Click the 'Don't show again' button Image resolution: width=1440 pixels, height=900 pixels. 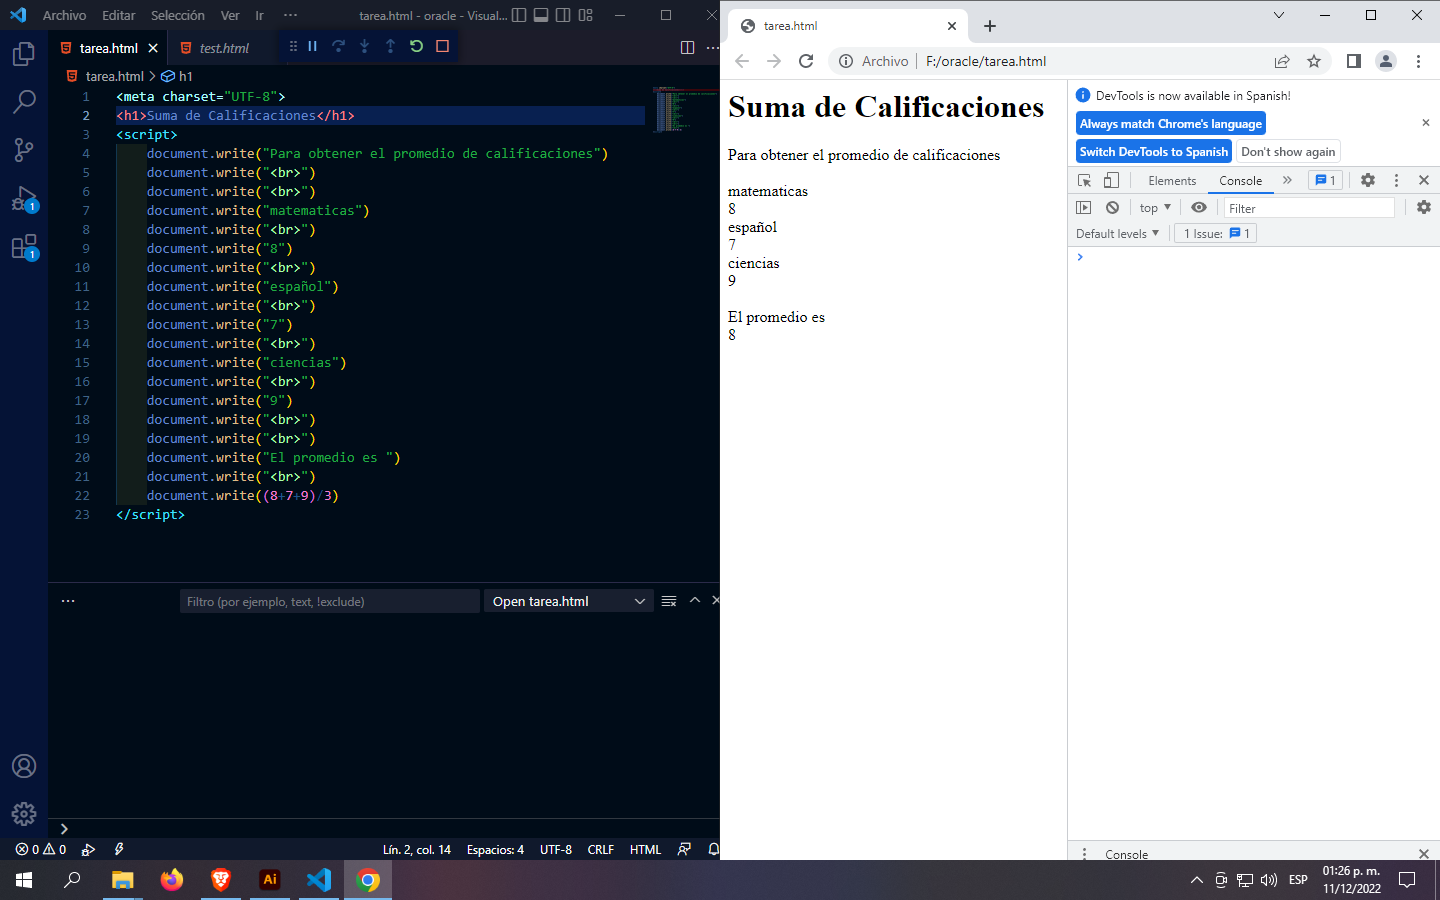1288,152
